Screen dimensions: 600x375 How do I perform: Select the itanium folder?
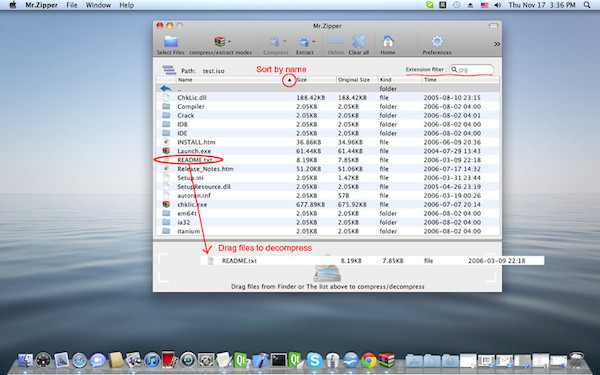click(x=328, y=231)
